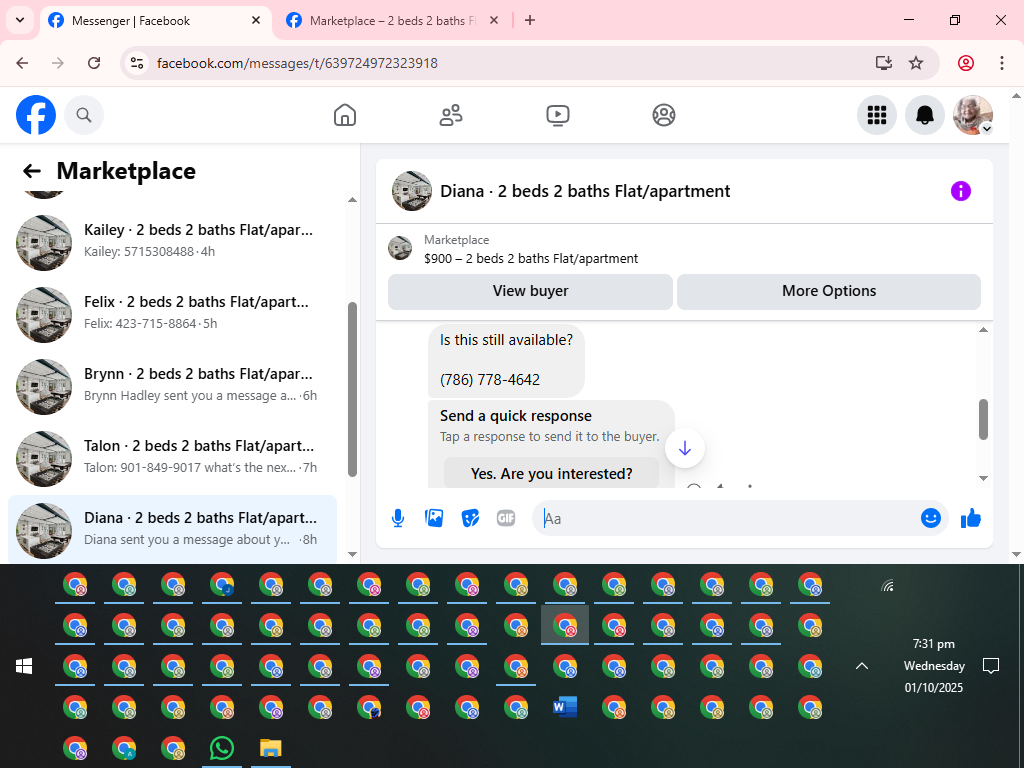Viewport: 1024px width, 768px height.
Task: Click conversation list scroll down arrow
Action: [x=353, y=554]
